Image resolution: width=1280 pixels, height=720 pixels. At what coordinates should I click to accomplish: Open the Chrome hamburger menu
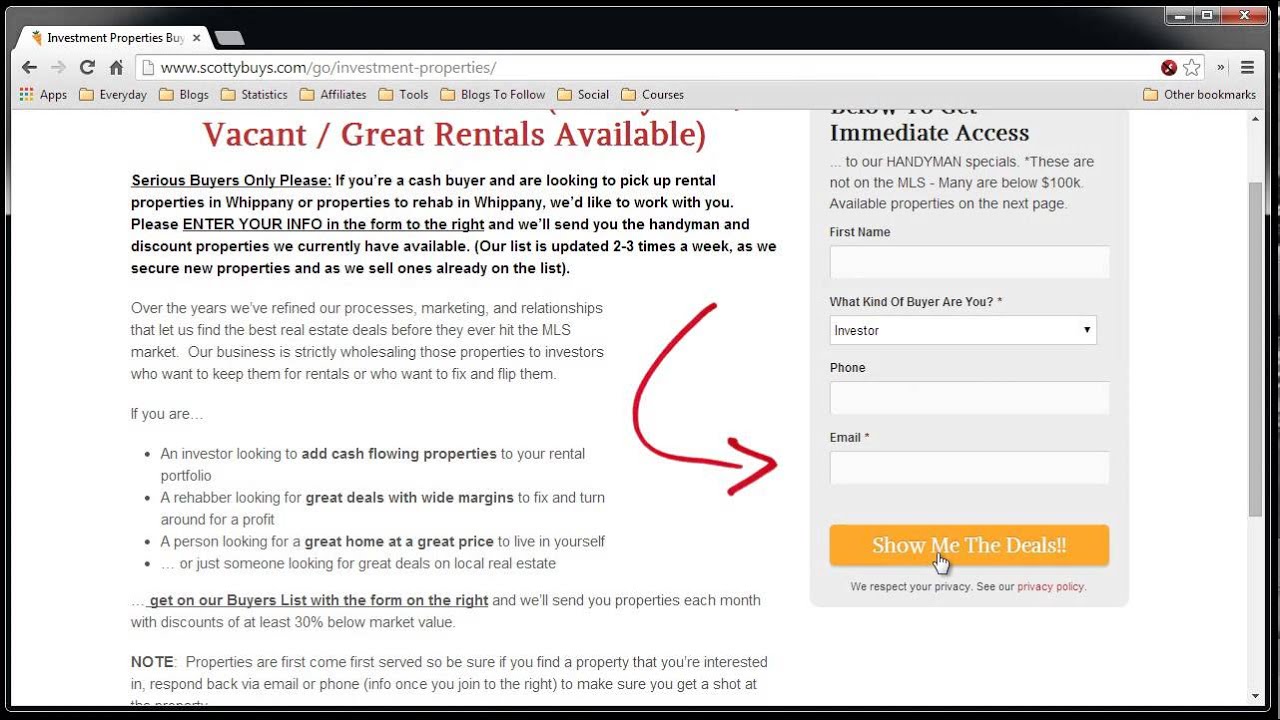[1247, 67]
